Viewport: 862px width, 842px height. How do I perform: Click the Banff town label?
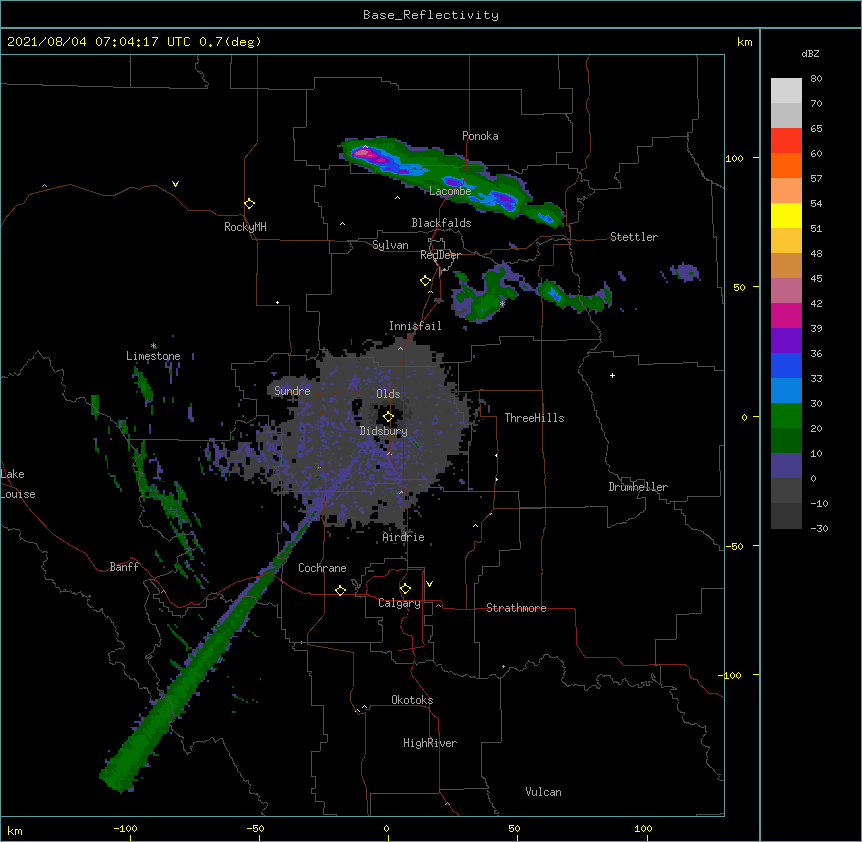click(124, 567)
